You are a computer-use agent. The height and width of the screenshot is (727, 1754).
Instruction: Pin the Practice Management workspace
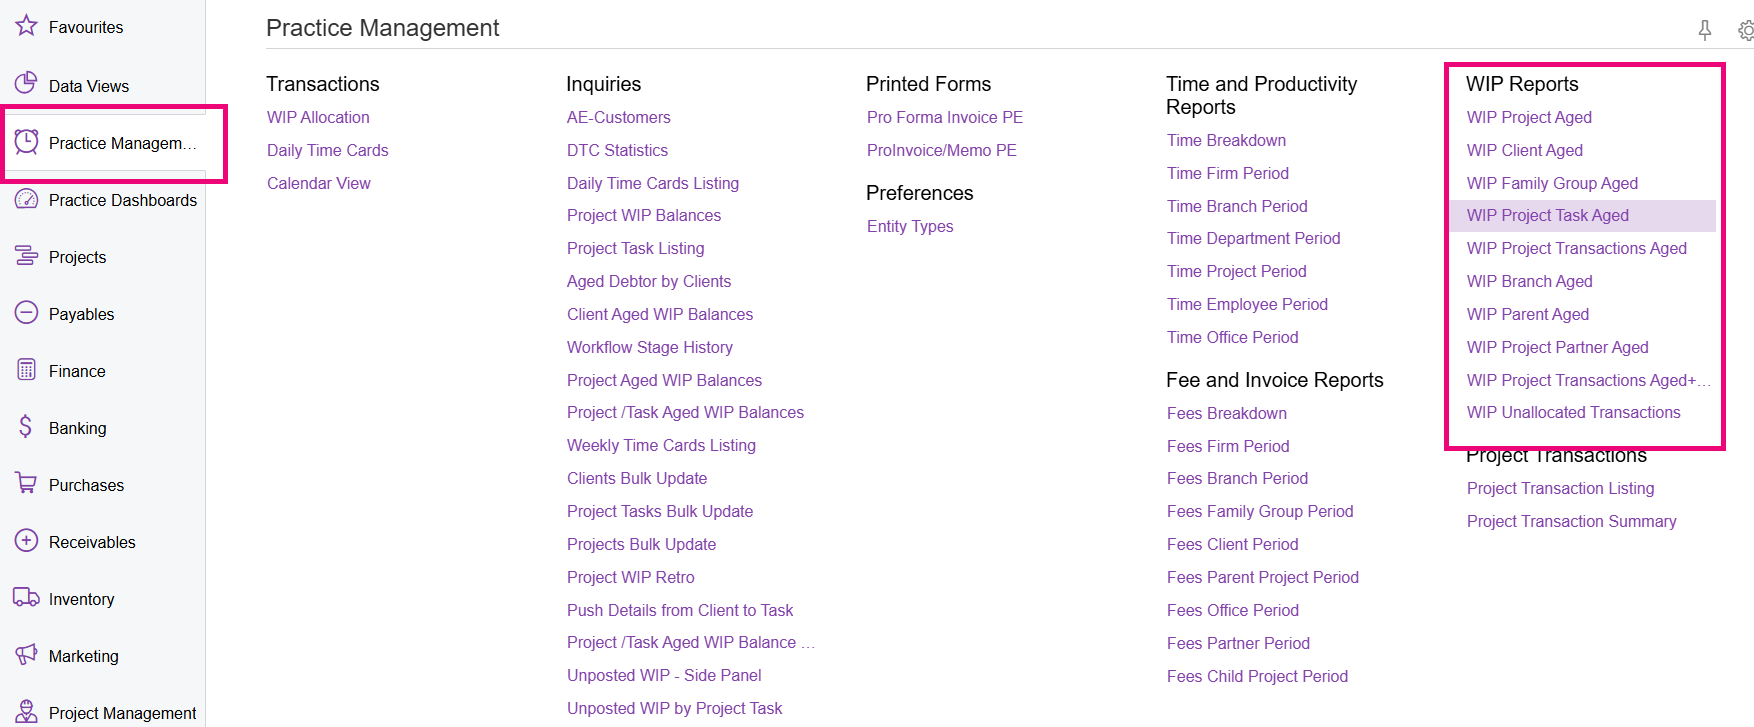pos(1705,30)
